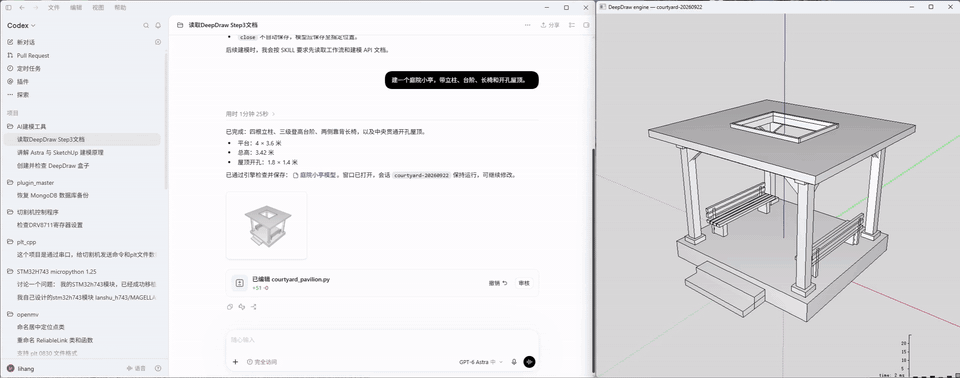960x378 pixels.
Task: Open the 视图 menu
Action: pos(98,7)
